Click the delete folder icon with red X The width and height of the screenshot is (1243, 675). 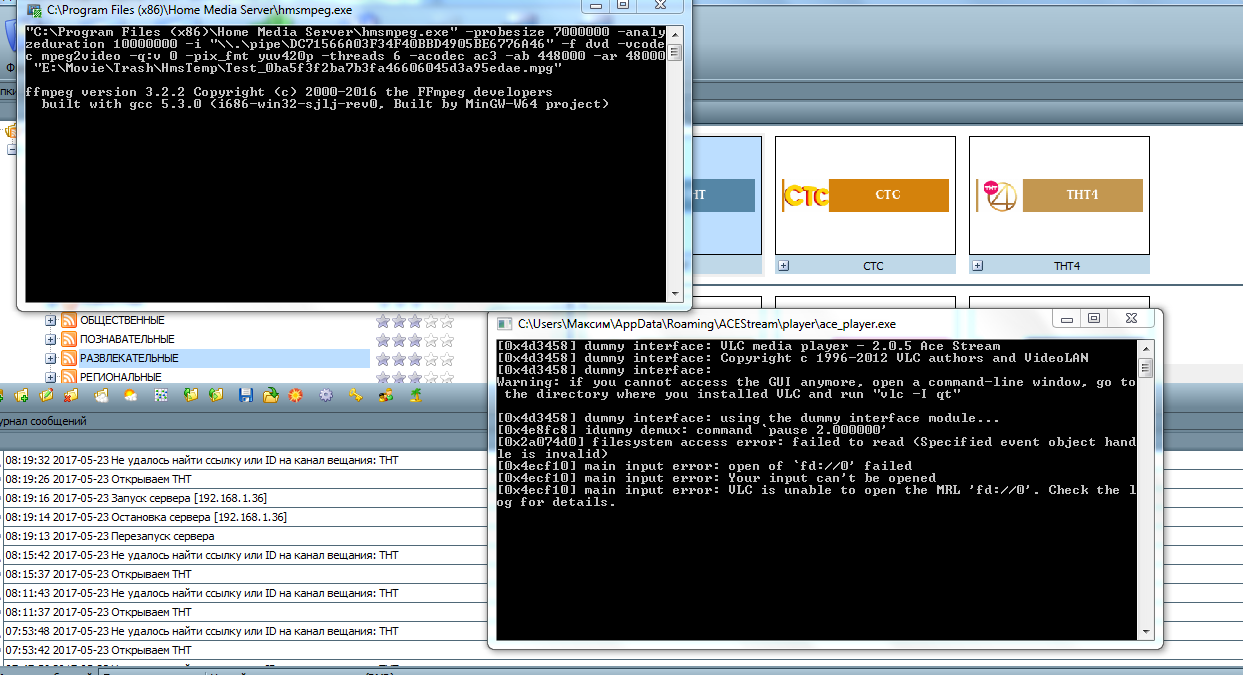(71, 396)
